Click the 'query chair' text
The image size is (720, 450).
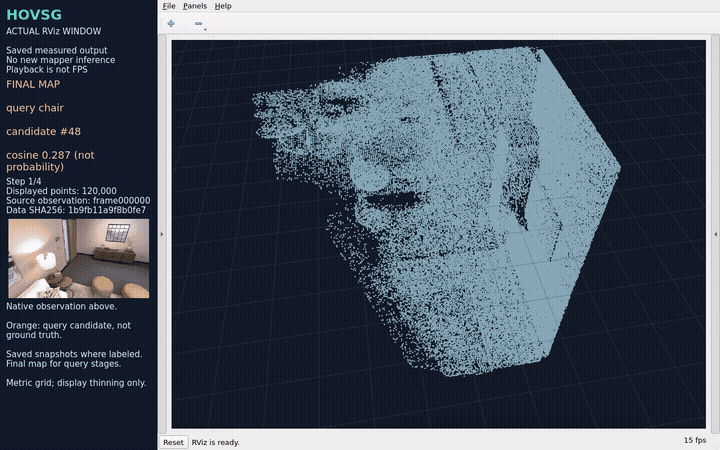35,108
